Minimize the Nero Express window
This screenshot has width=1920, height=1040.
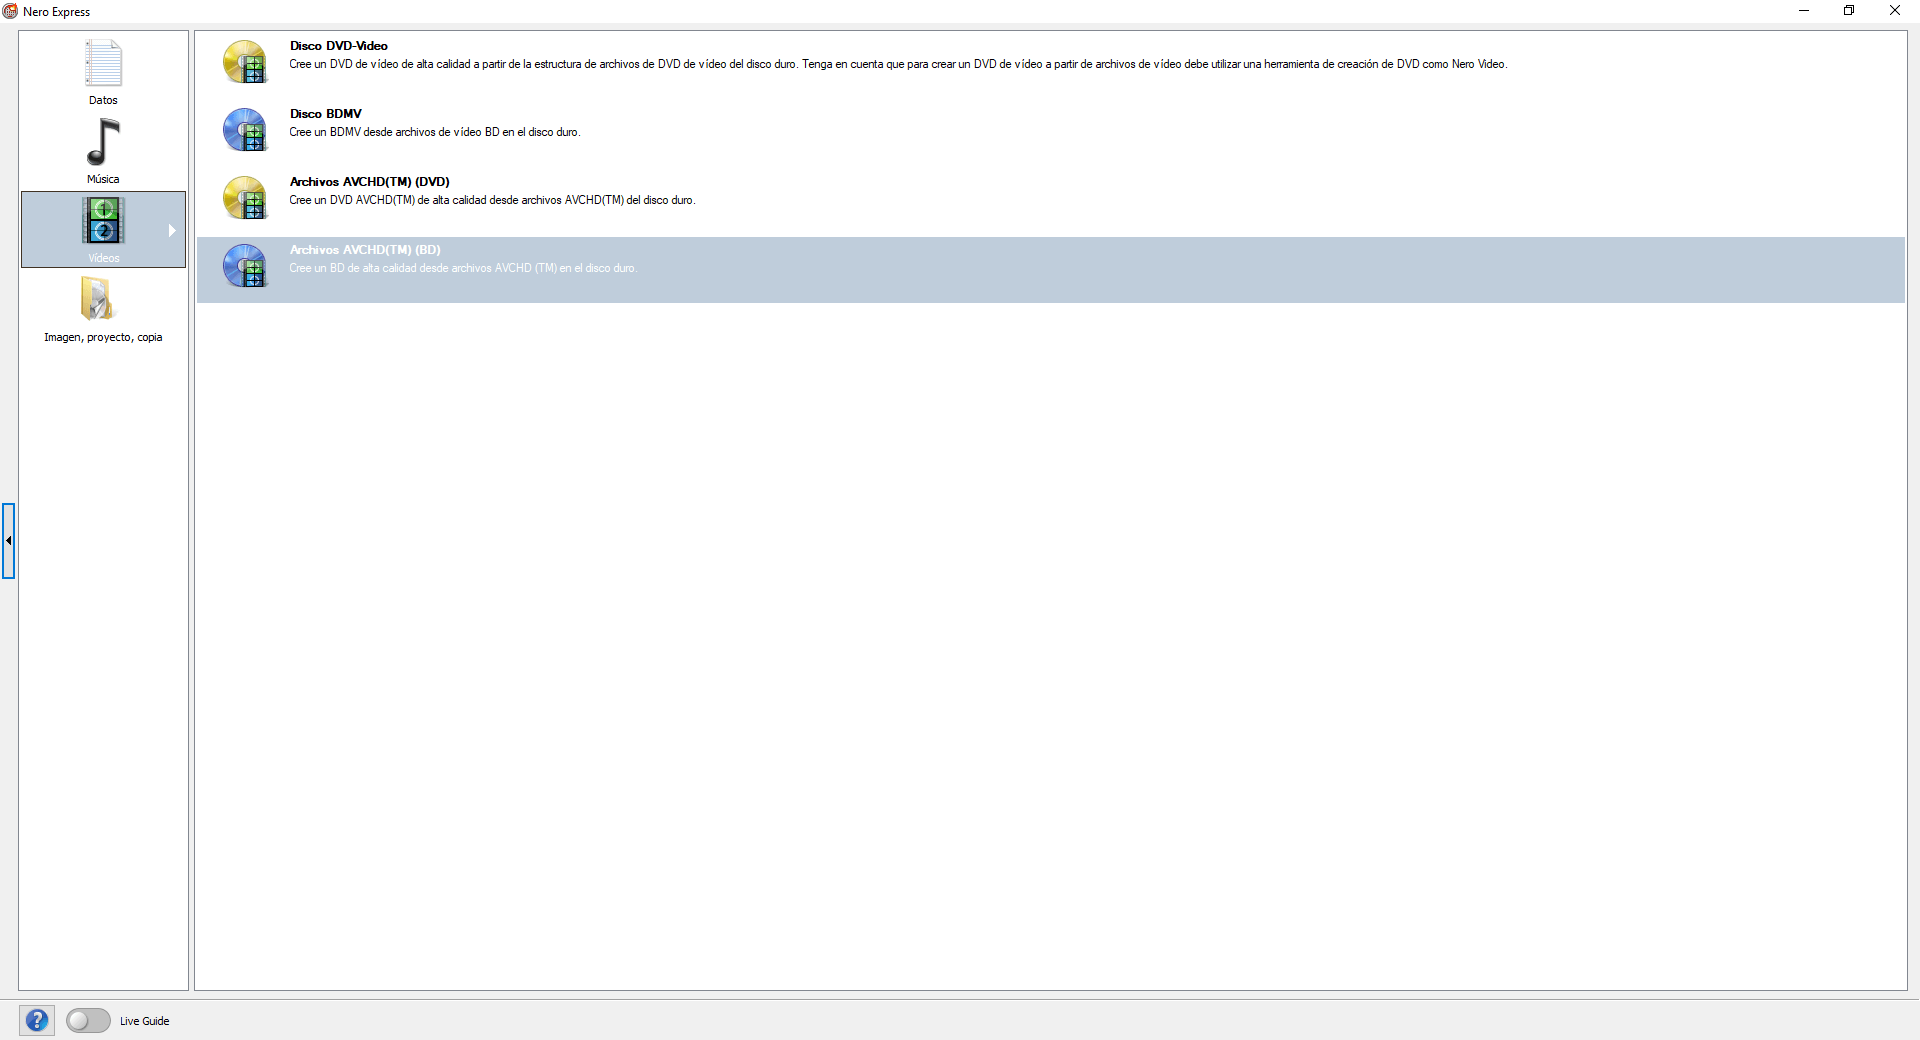(1804, 11)
